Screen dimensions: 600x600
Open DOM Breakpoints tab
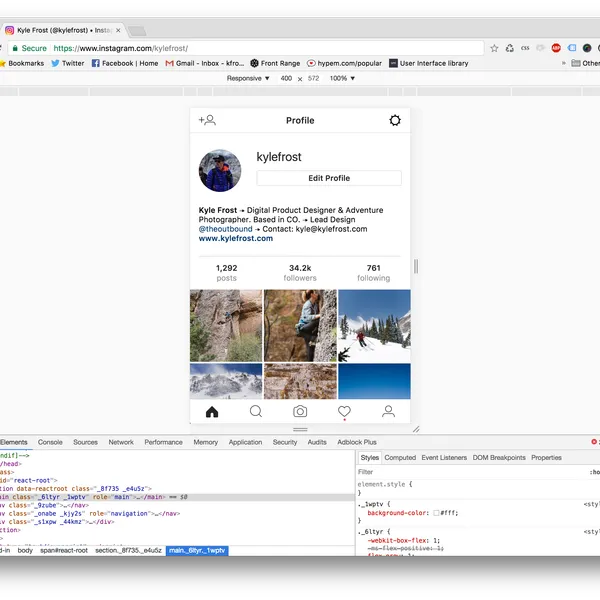coord(499,458)
